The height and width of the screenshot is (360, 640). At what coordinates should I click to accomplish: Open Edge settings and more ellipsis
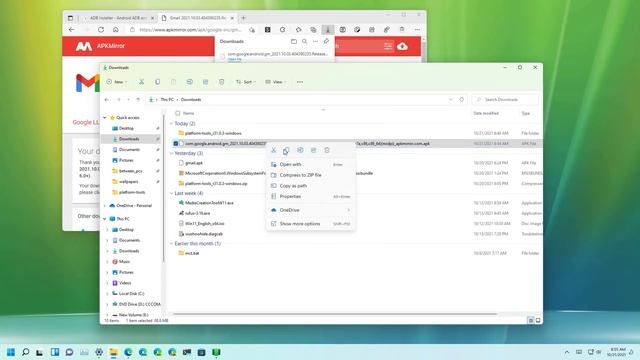(417, 30)
